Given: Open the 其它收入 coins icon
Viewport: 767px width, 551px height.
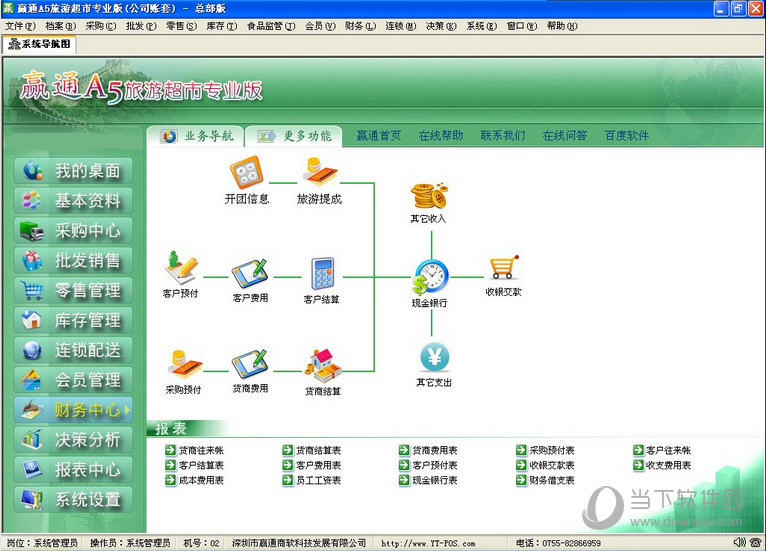Looking at the screenshot, I should 429,196.
